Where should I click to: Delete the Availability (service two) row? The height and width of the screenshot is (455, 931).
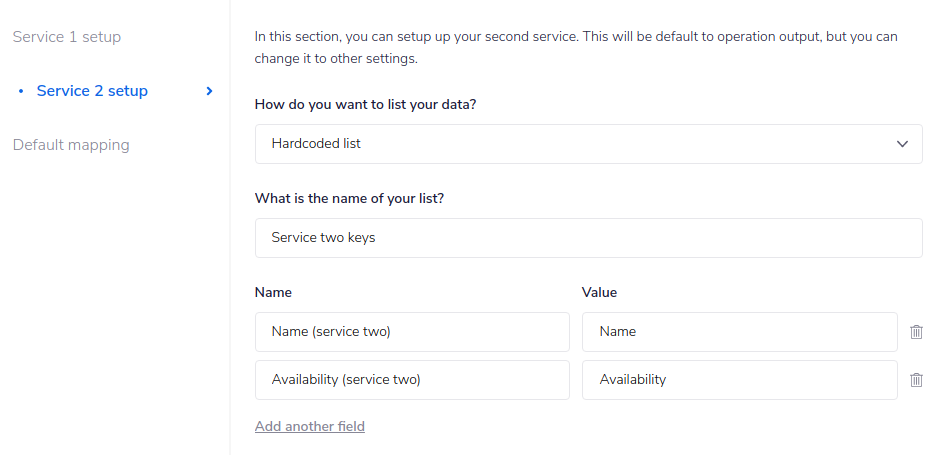click(916, 380)
